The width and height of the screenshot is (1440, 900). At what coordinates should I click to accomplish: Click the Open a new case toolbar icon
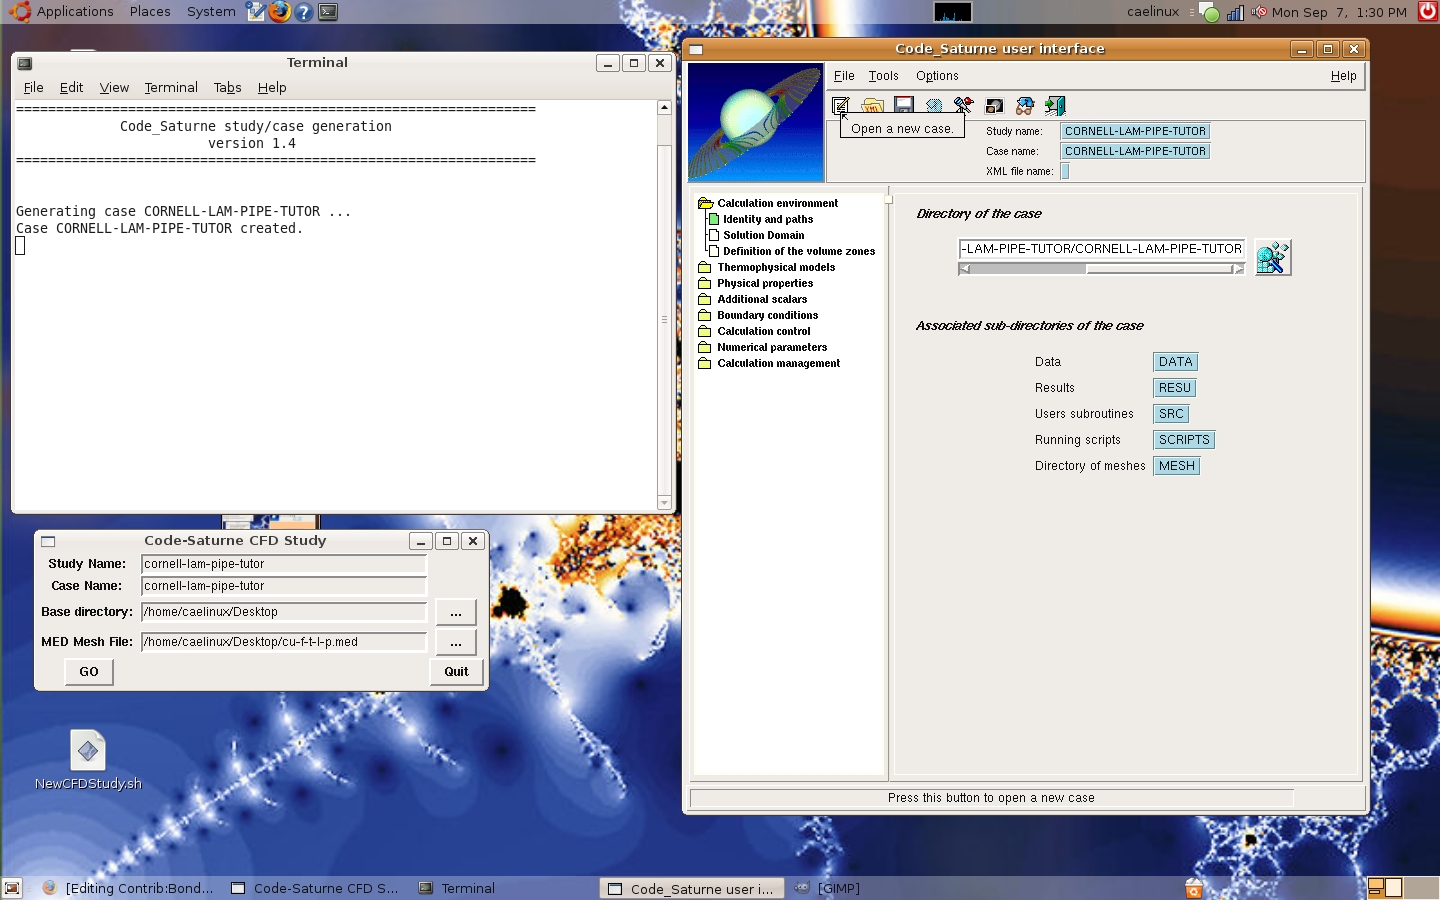841,105
